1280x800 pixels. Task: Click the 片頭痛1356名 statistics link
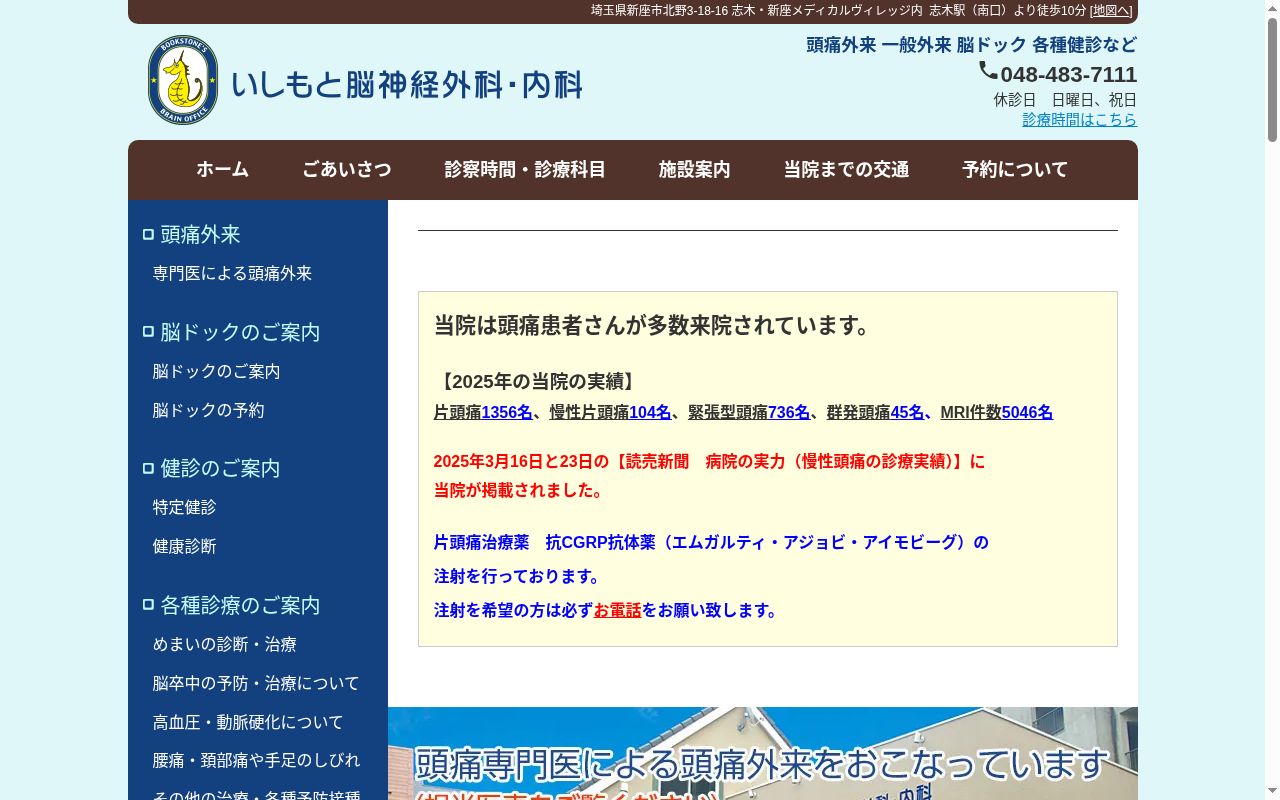click(x=483, y=413)
